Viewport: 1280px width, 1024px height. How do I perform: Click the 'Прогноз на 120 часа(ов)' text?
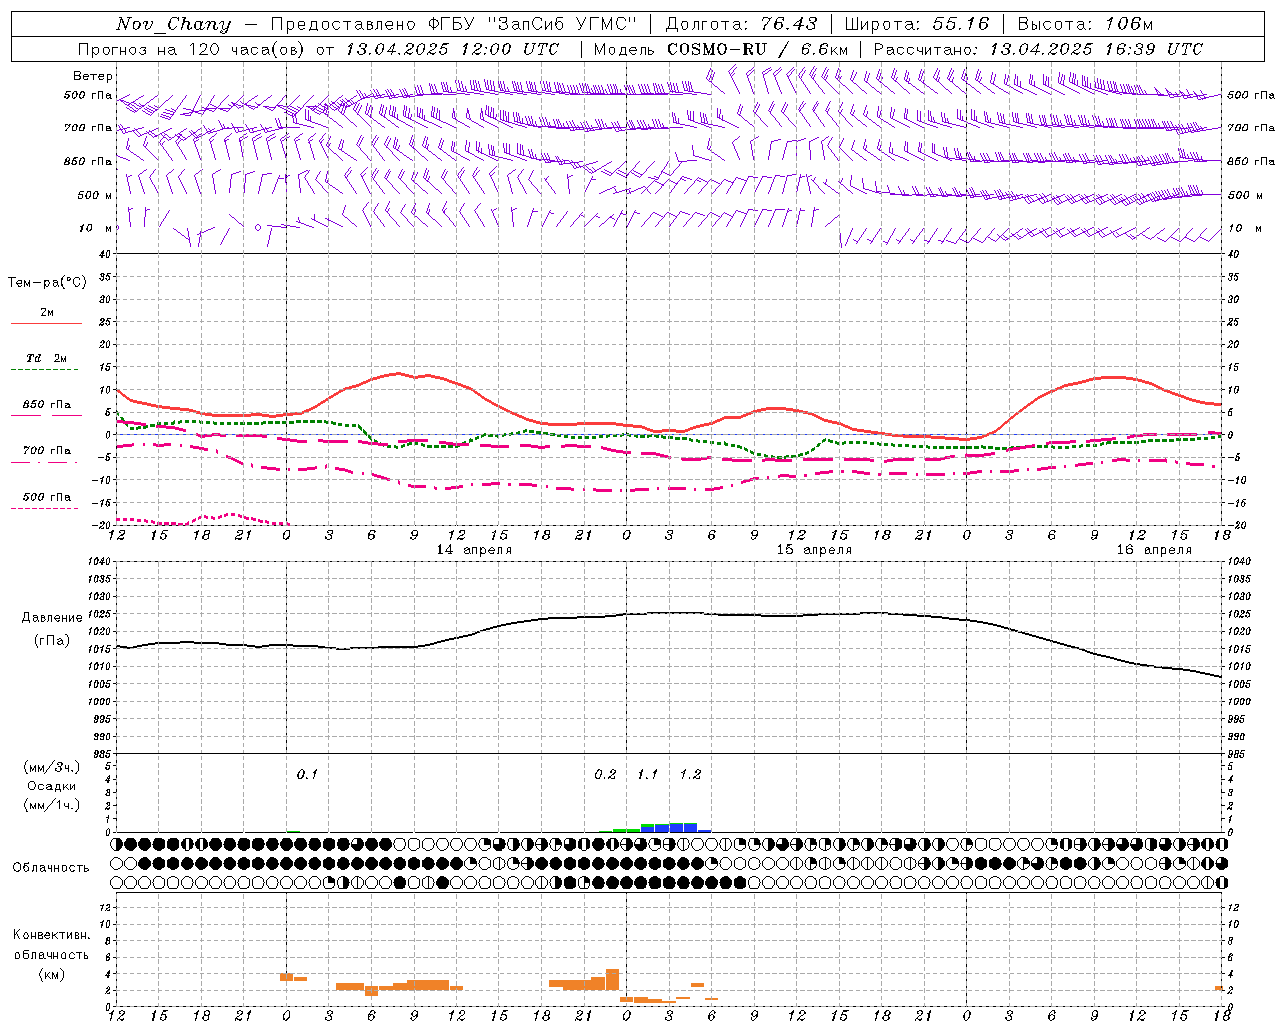(x=192, y=49)
